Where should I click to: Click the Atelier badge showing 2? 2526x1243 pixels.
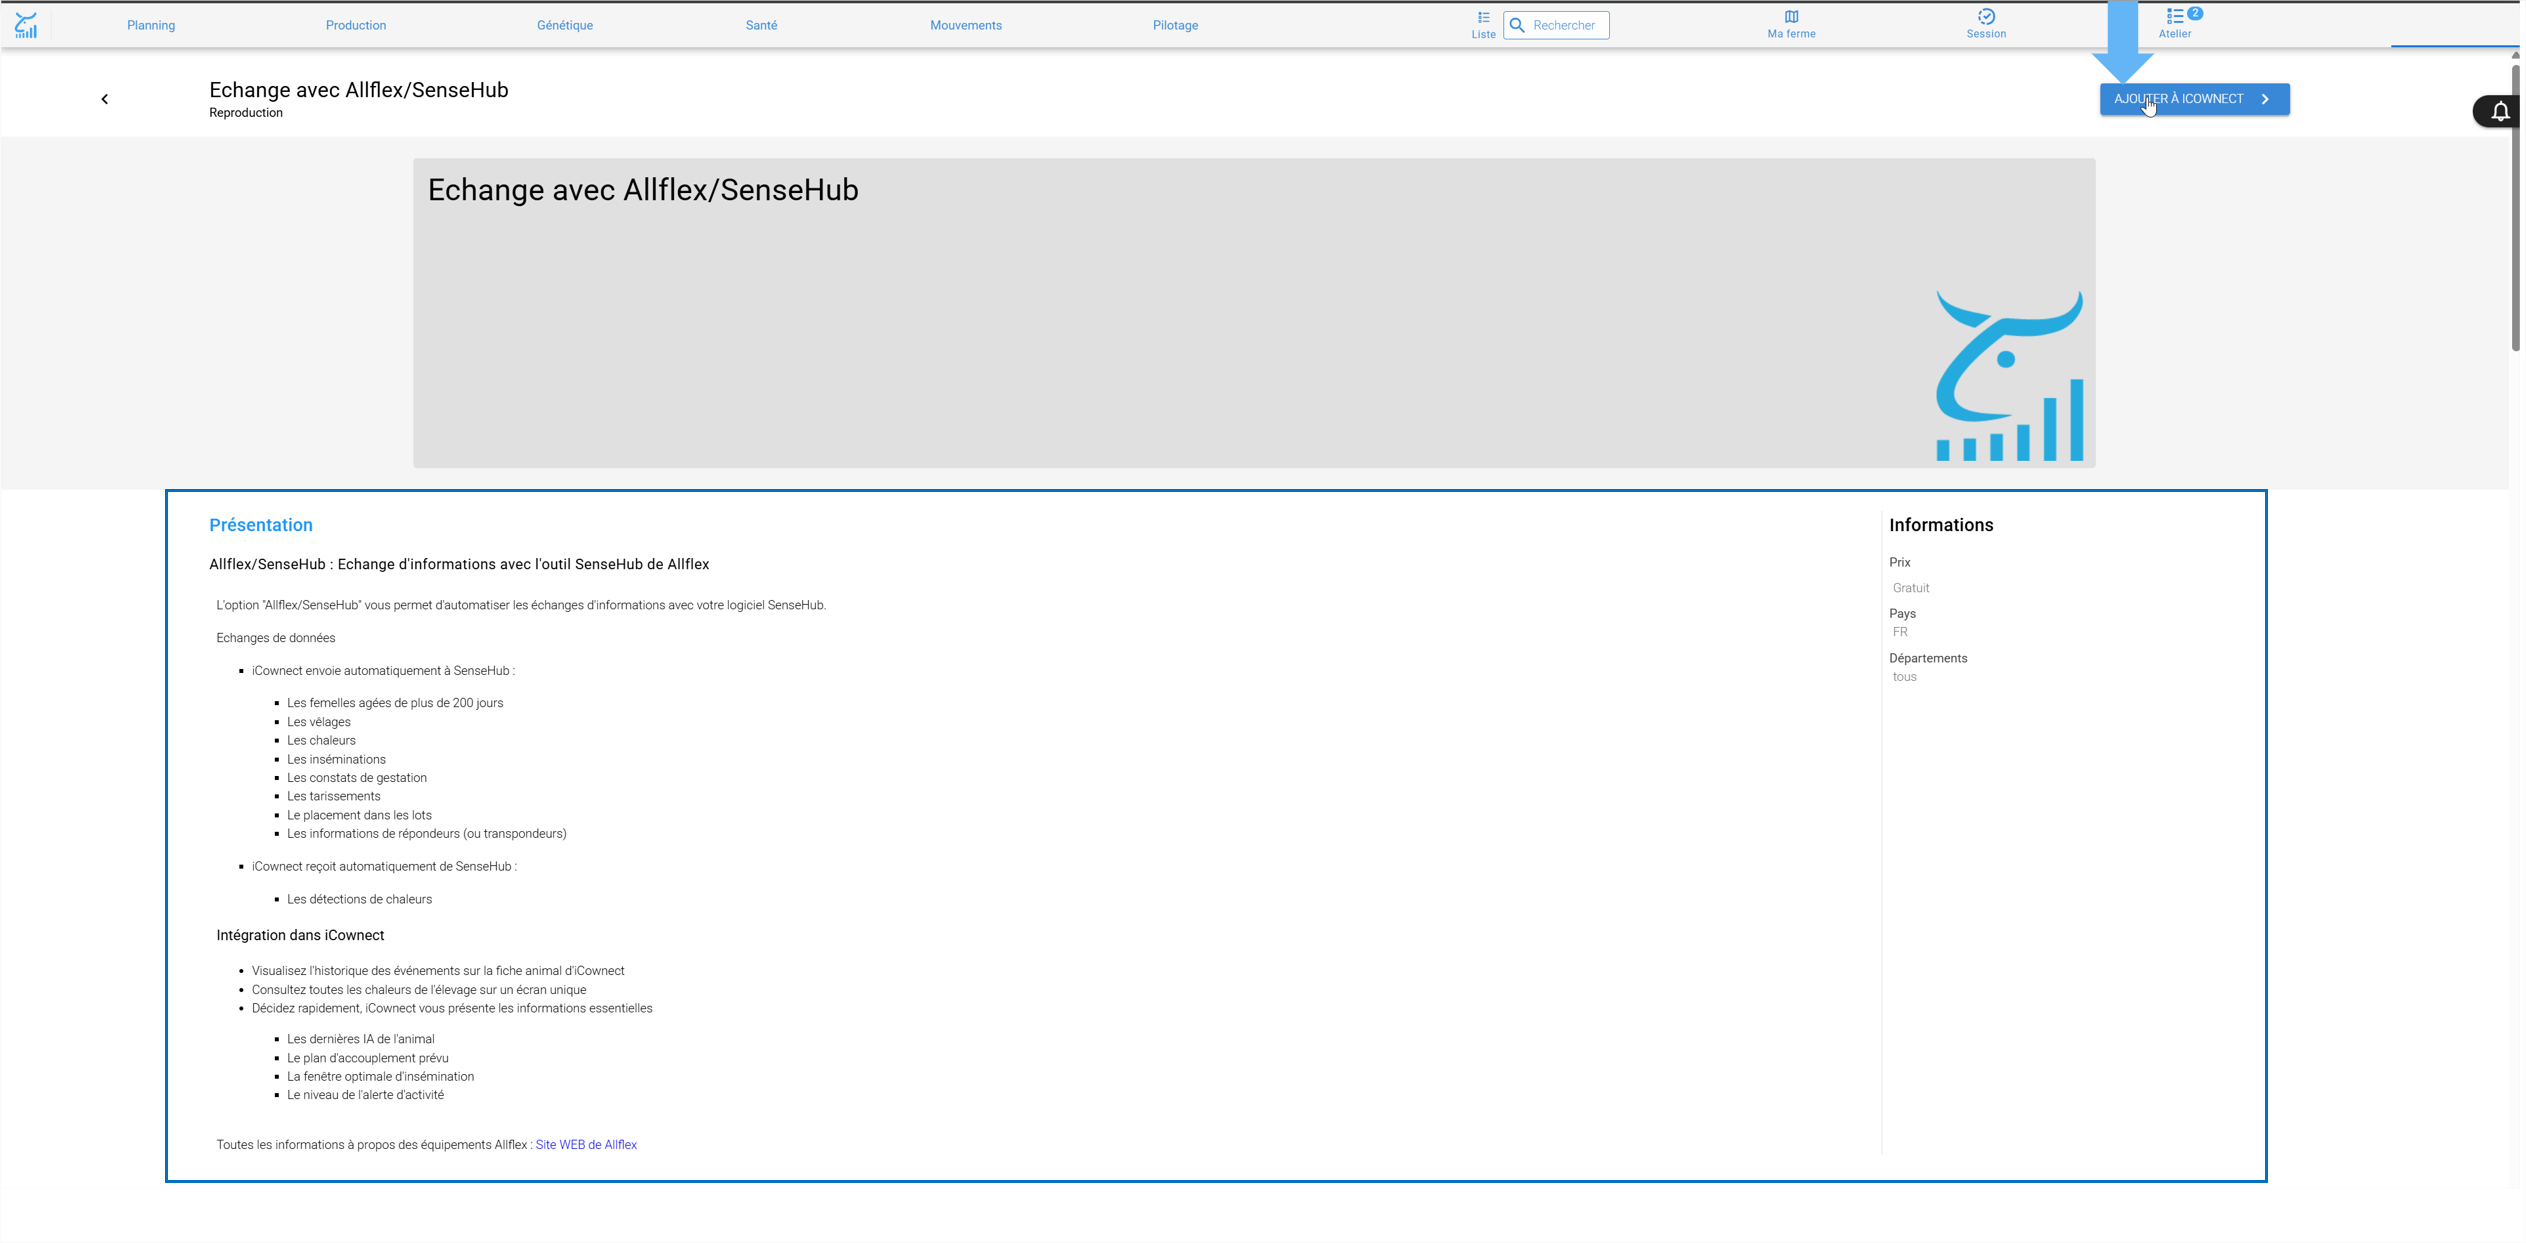[x=2194, y=13]
